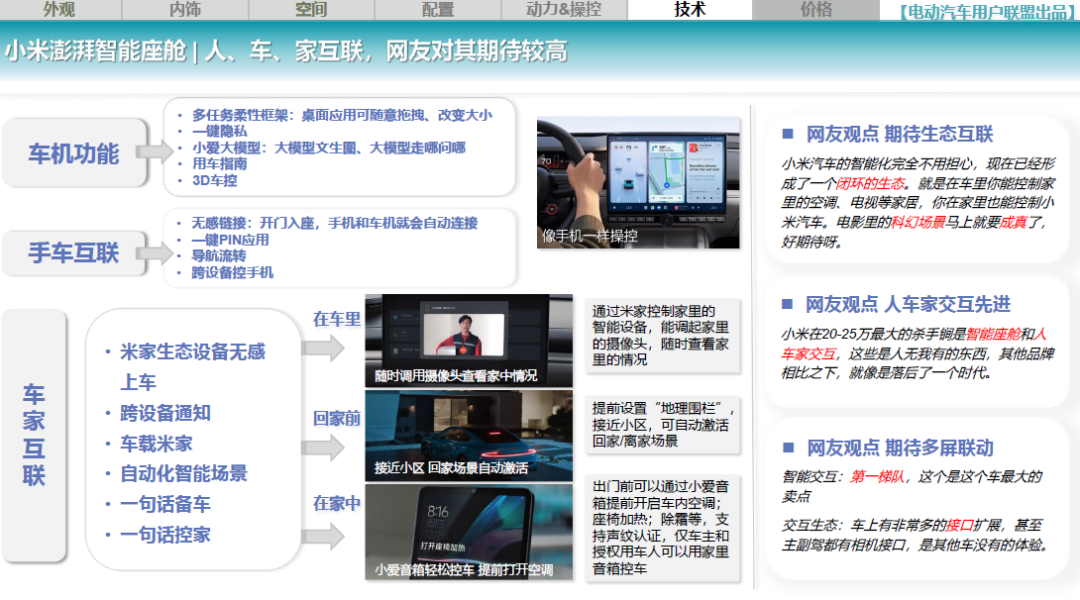Image resolution: width=1080 pixels, height=600 pixels.
Task: Switch to the 价格 tab
Action: point(816,10)
